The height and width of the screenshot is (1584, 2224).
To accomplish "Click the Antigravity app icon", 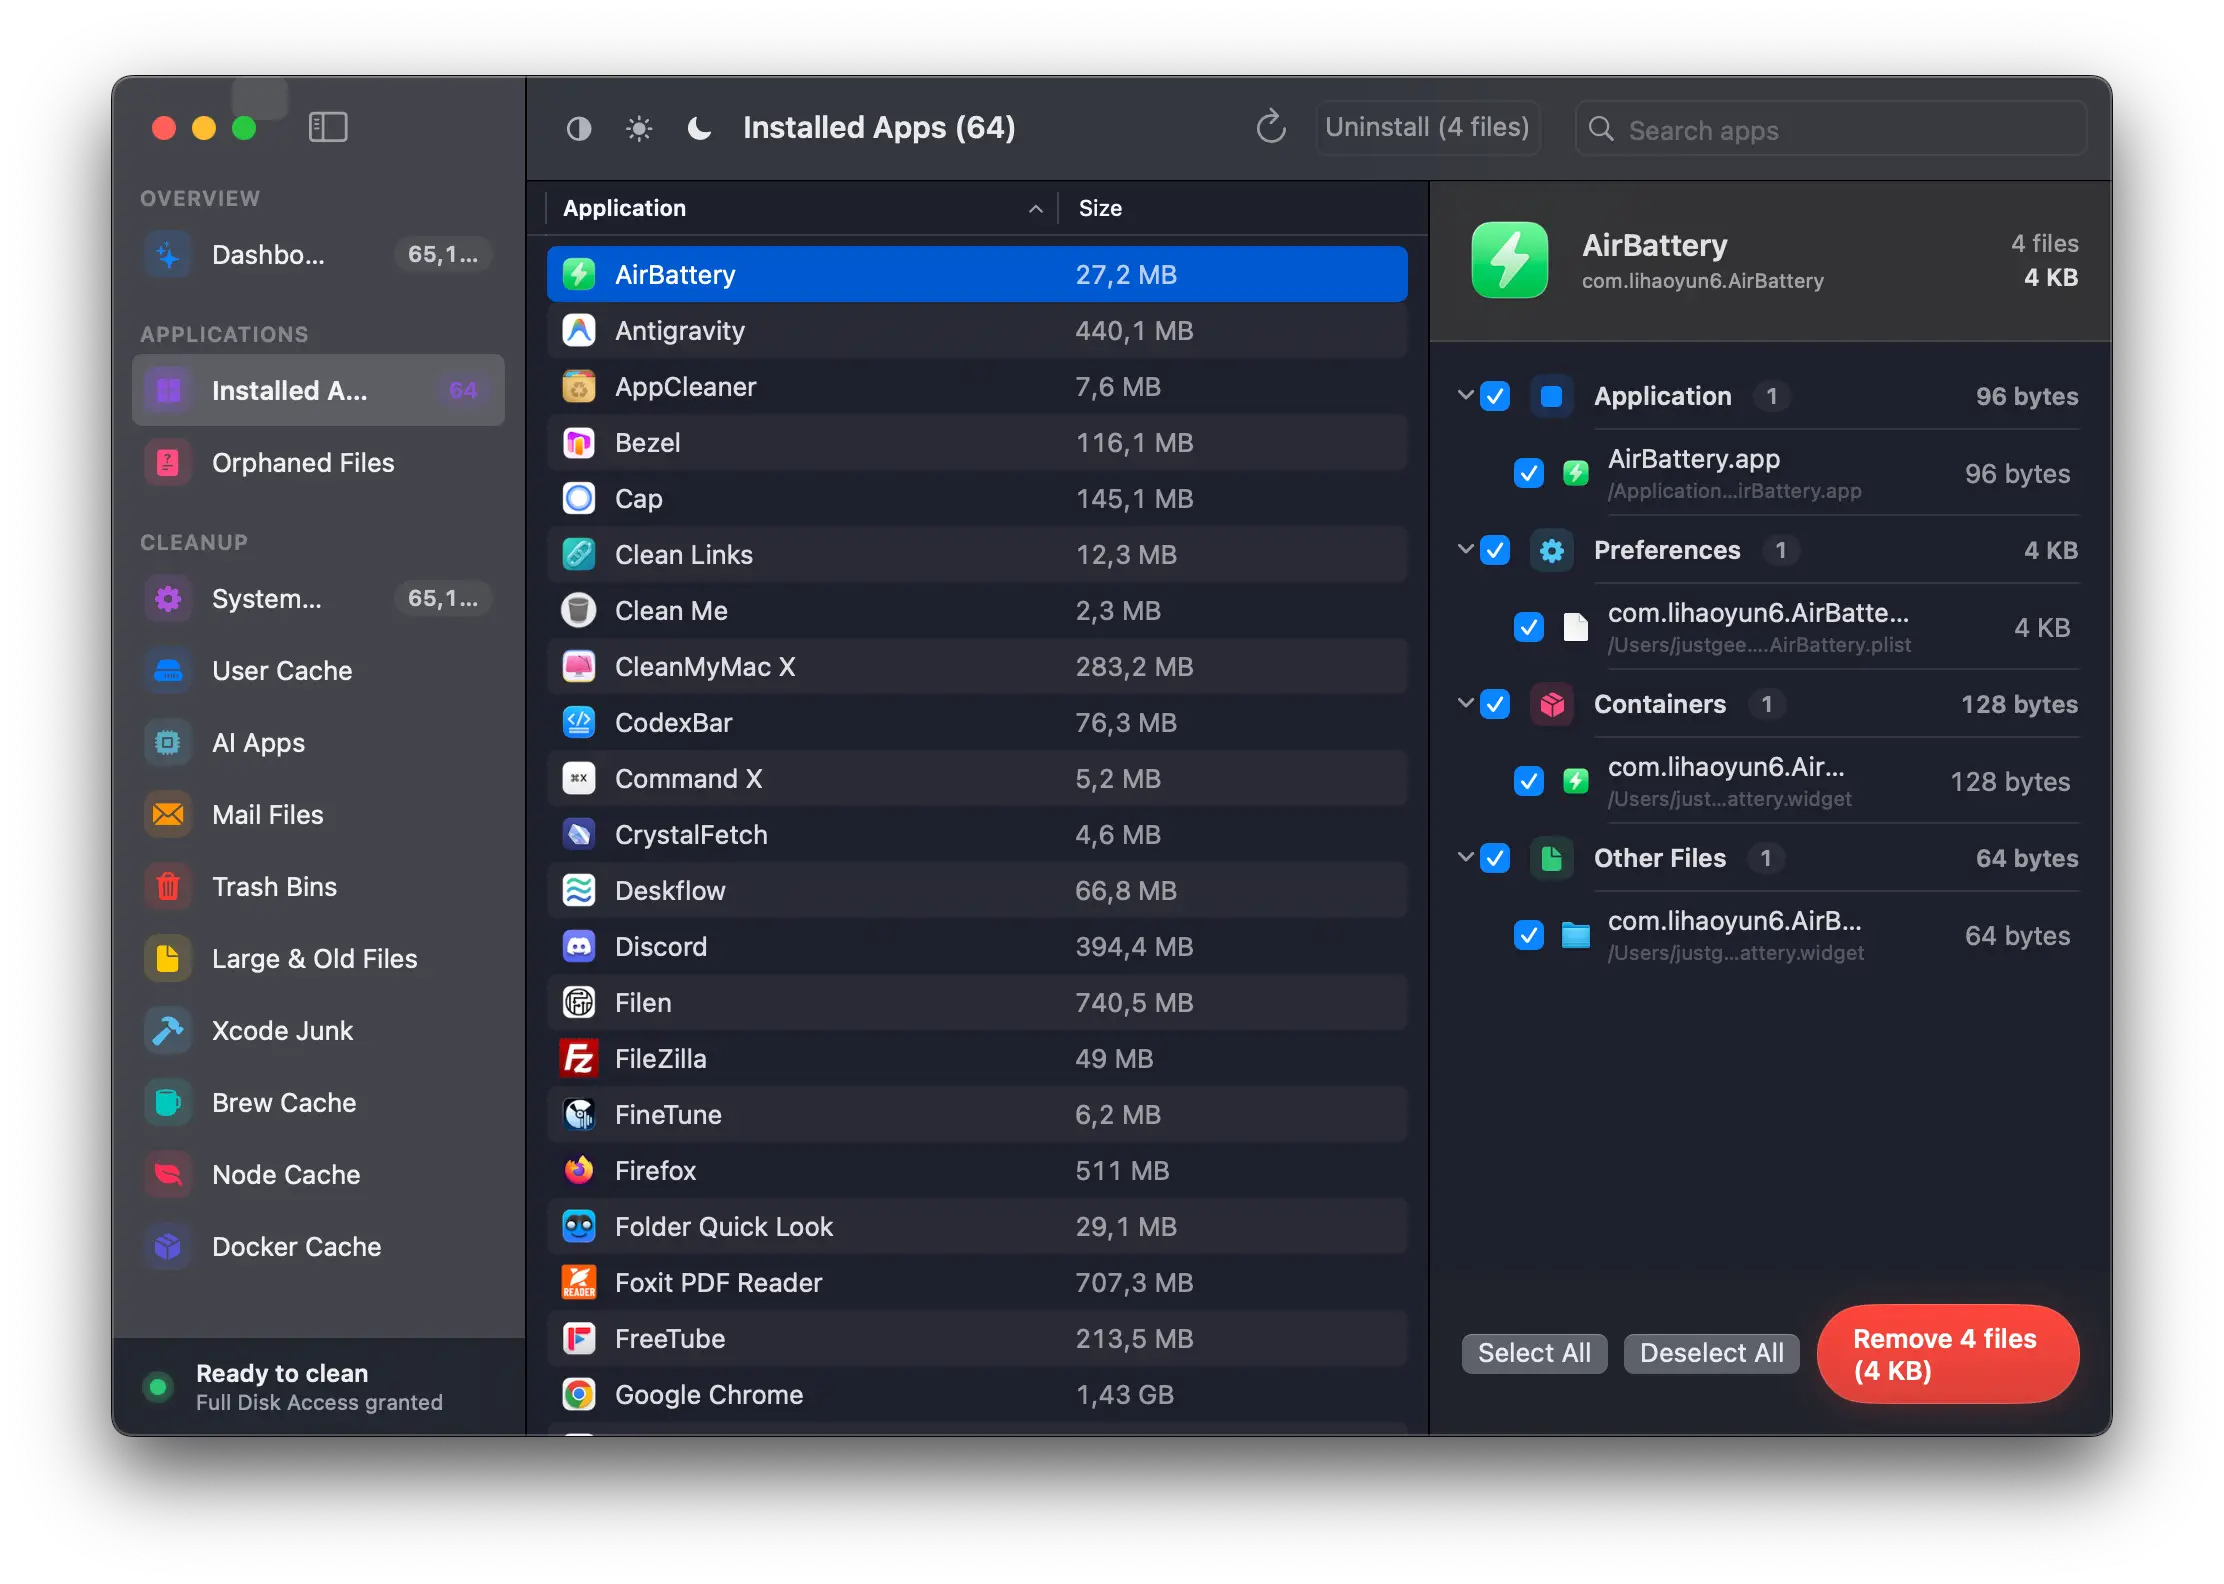I will click(579, 330).
